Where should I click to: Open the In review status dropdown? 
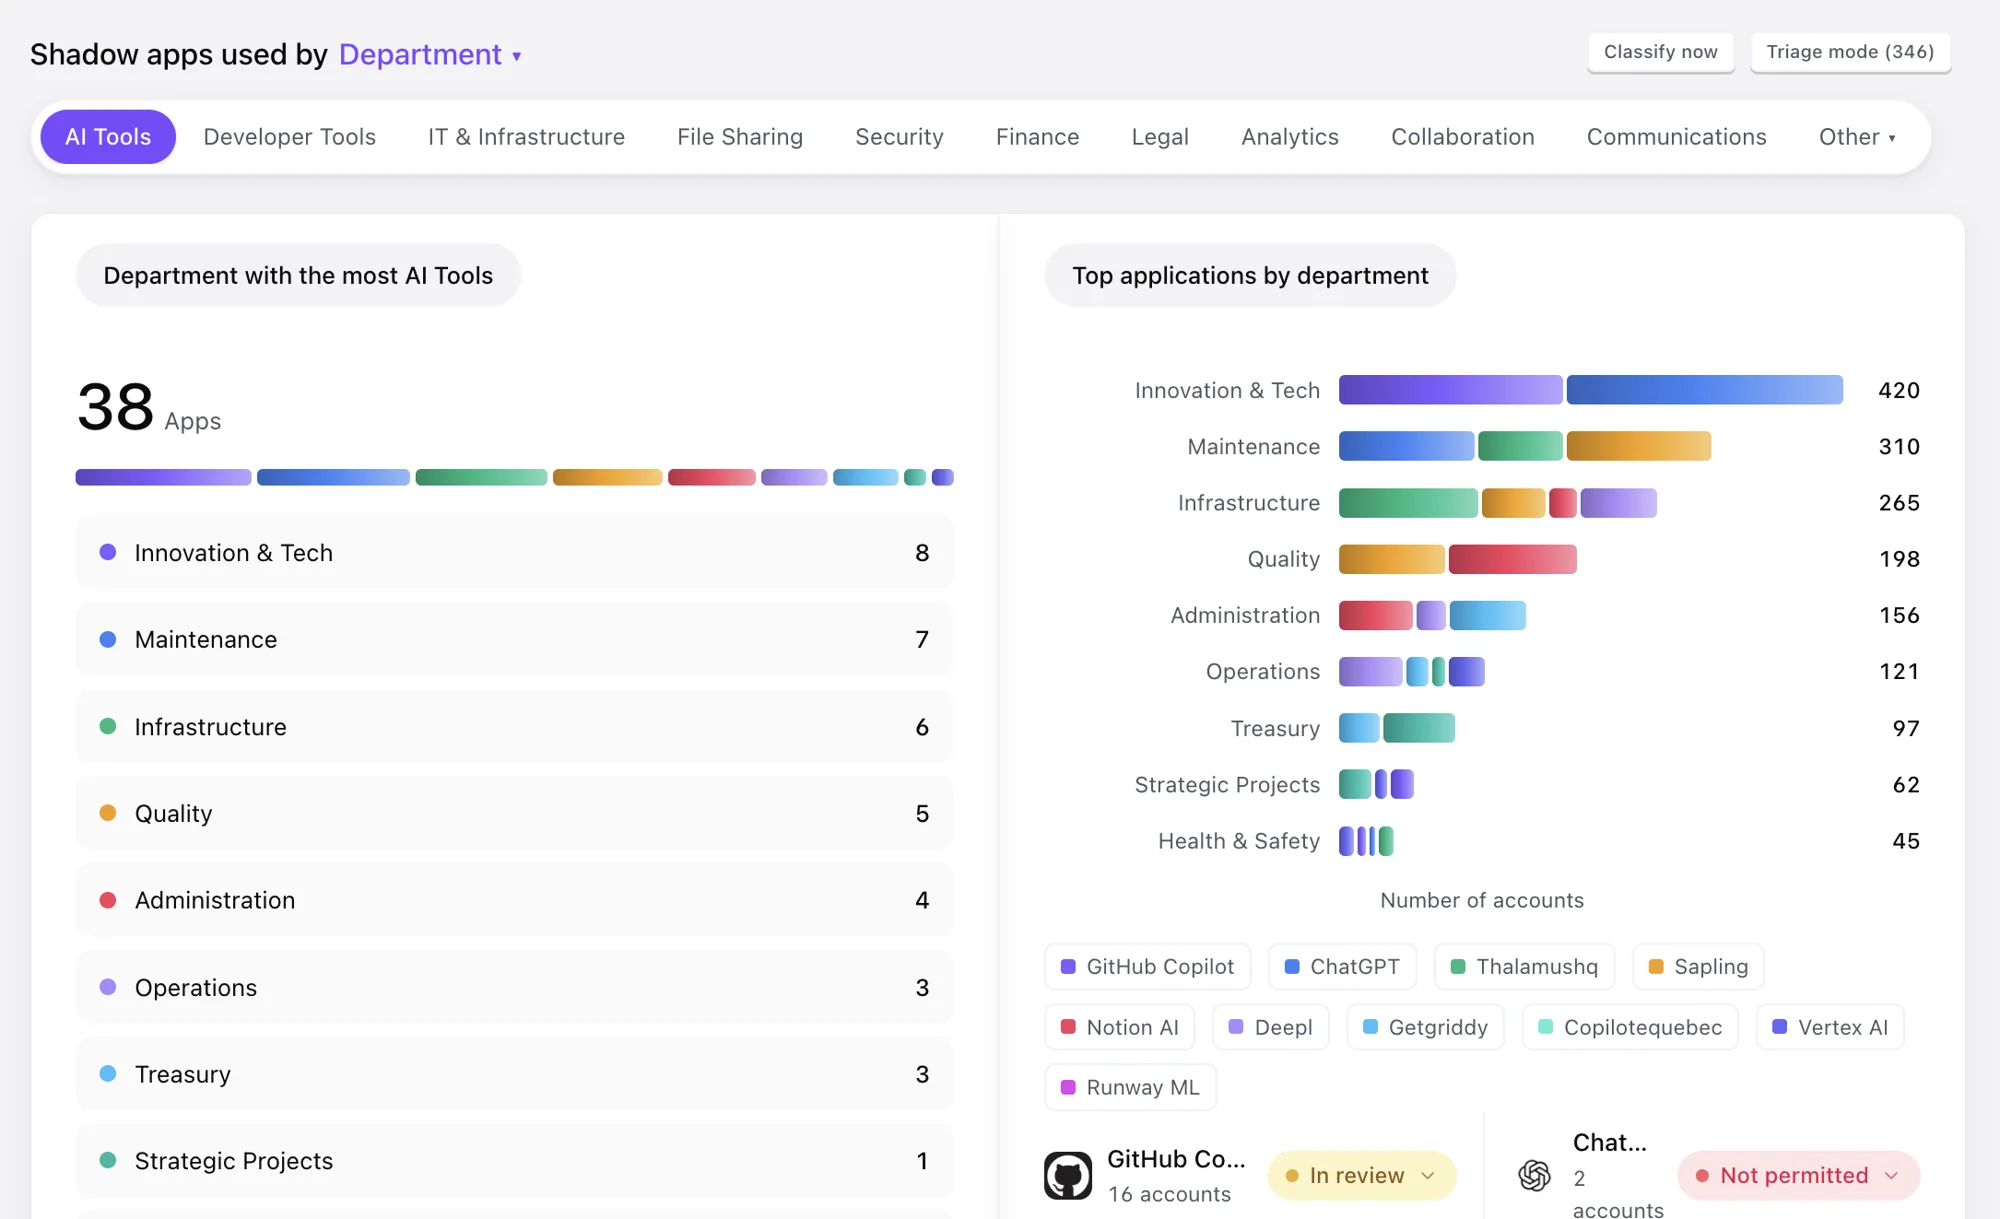click(x=1361, y=1175)
